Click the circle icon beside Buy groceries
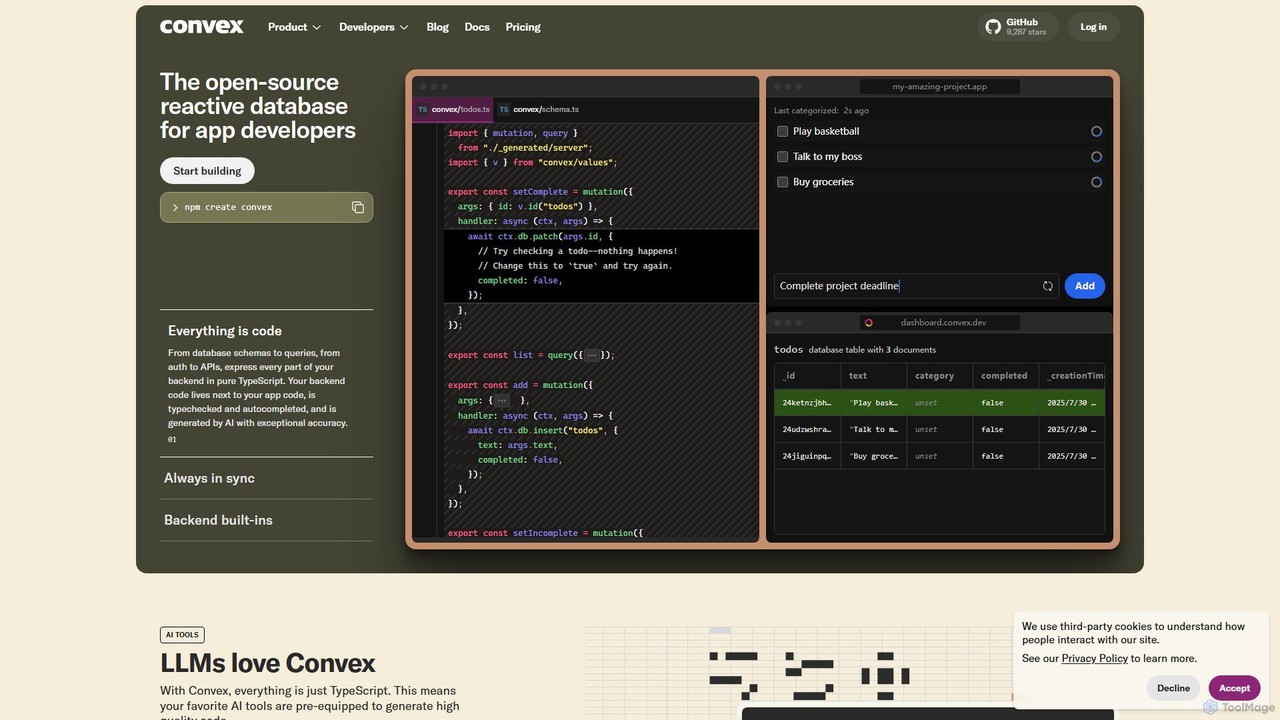 tap(1096, 182)
